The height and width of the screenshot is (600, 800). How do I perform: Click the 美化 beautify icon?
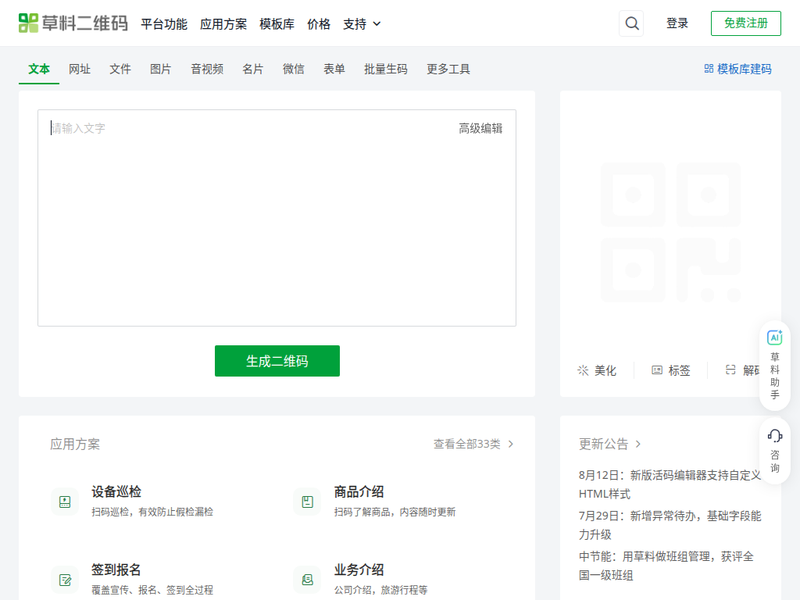pyautogui.click(x=583, y=370)
